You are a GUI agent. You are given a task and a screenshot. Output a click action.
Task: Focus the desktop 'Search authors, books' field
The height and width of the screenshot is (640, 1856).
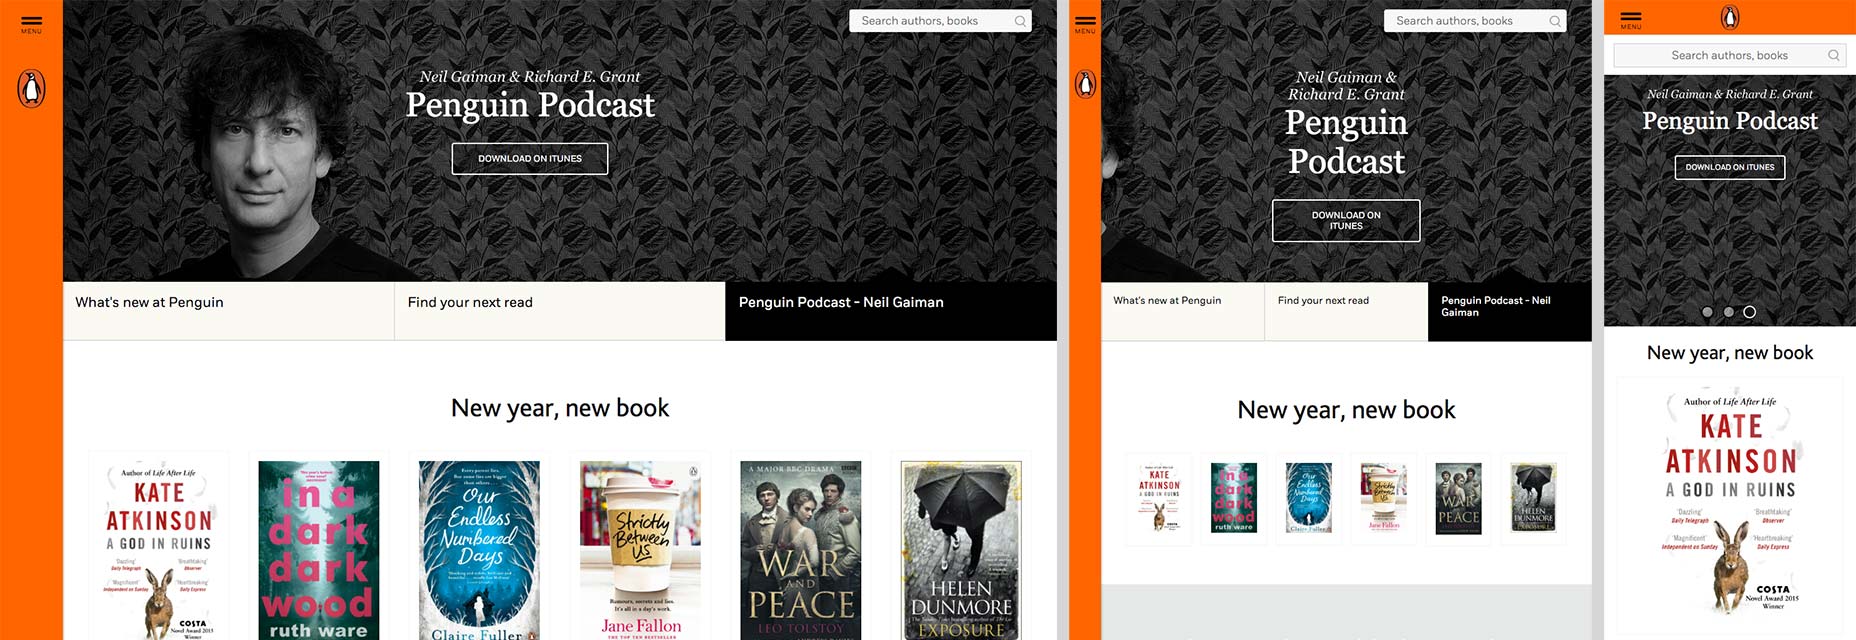pyautogui.click(x=940, y=21)
